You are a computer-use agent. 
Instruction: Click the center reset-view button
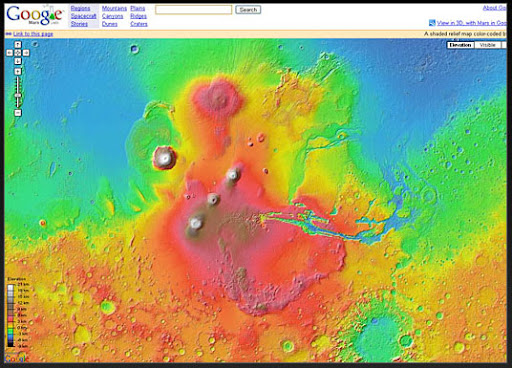point(18,53)
